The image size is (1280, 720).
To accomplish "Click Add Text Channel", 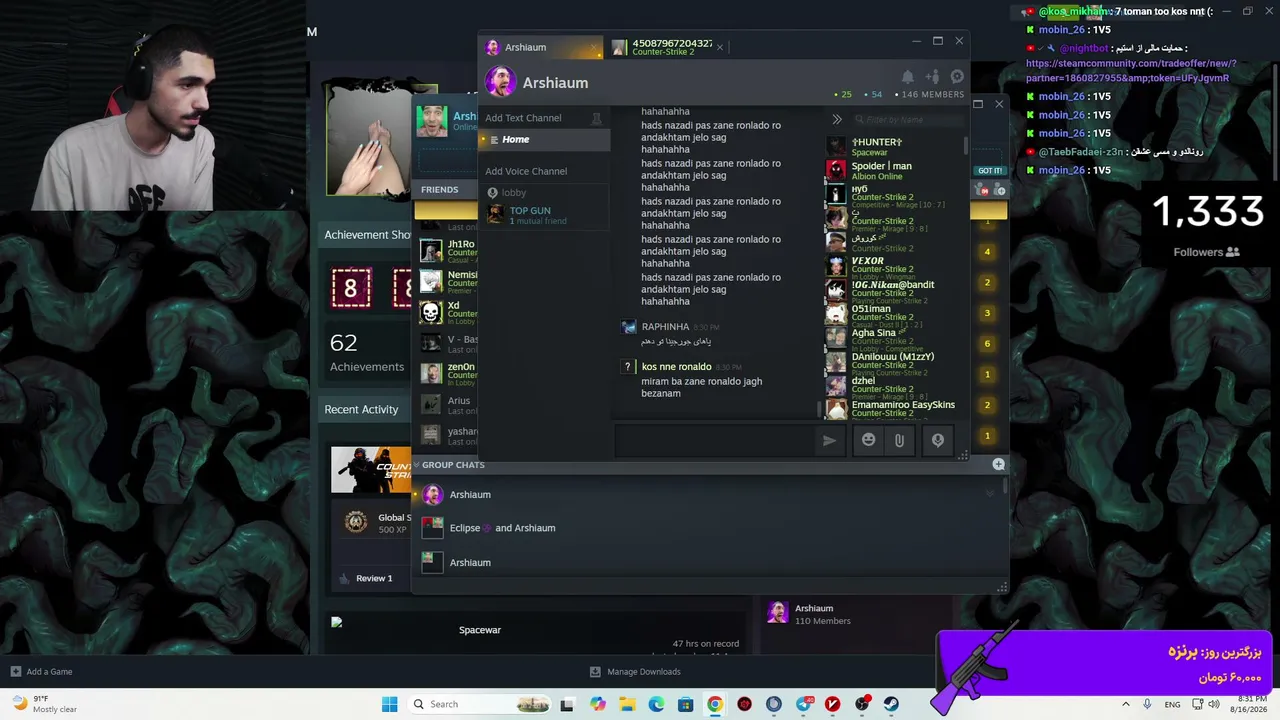I will click(x=523, y=118).
